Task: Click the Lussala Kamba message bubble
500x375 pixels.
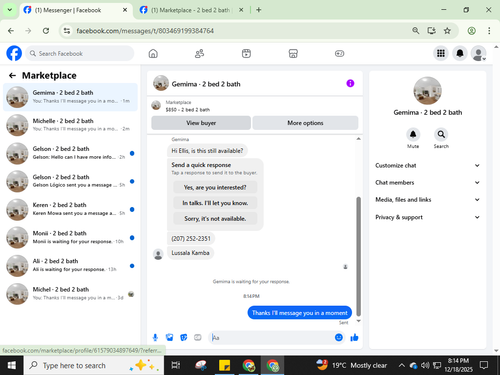Action: pos(190,253)
